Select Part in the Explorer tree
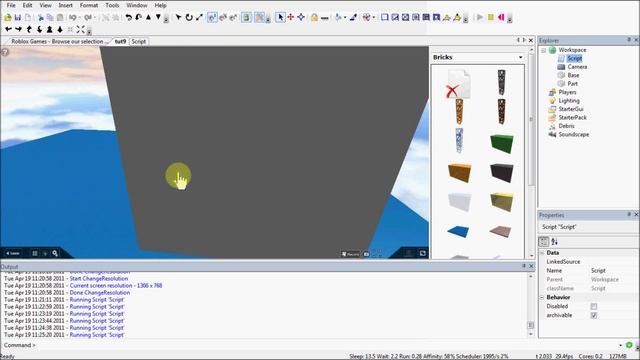 tap(573, 84)
